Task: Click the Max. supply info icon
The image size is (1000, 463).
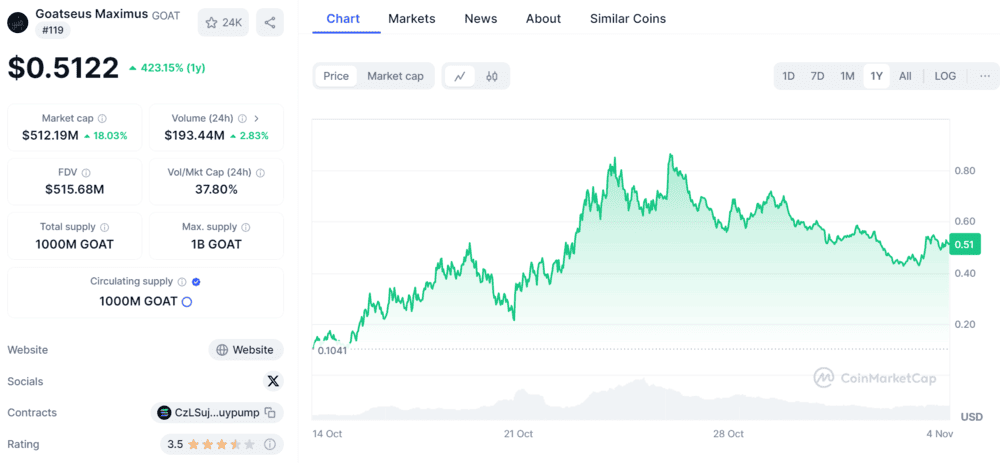Action: coord(246,227)
